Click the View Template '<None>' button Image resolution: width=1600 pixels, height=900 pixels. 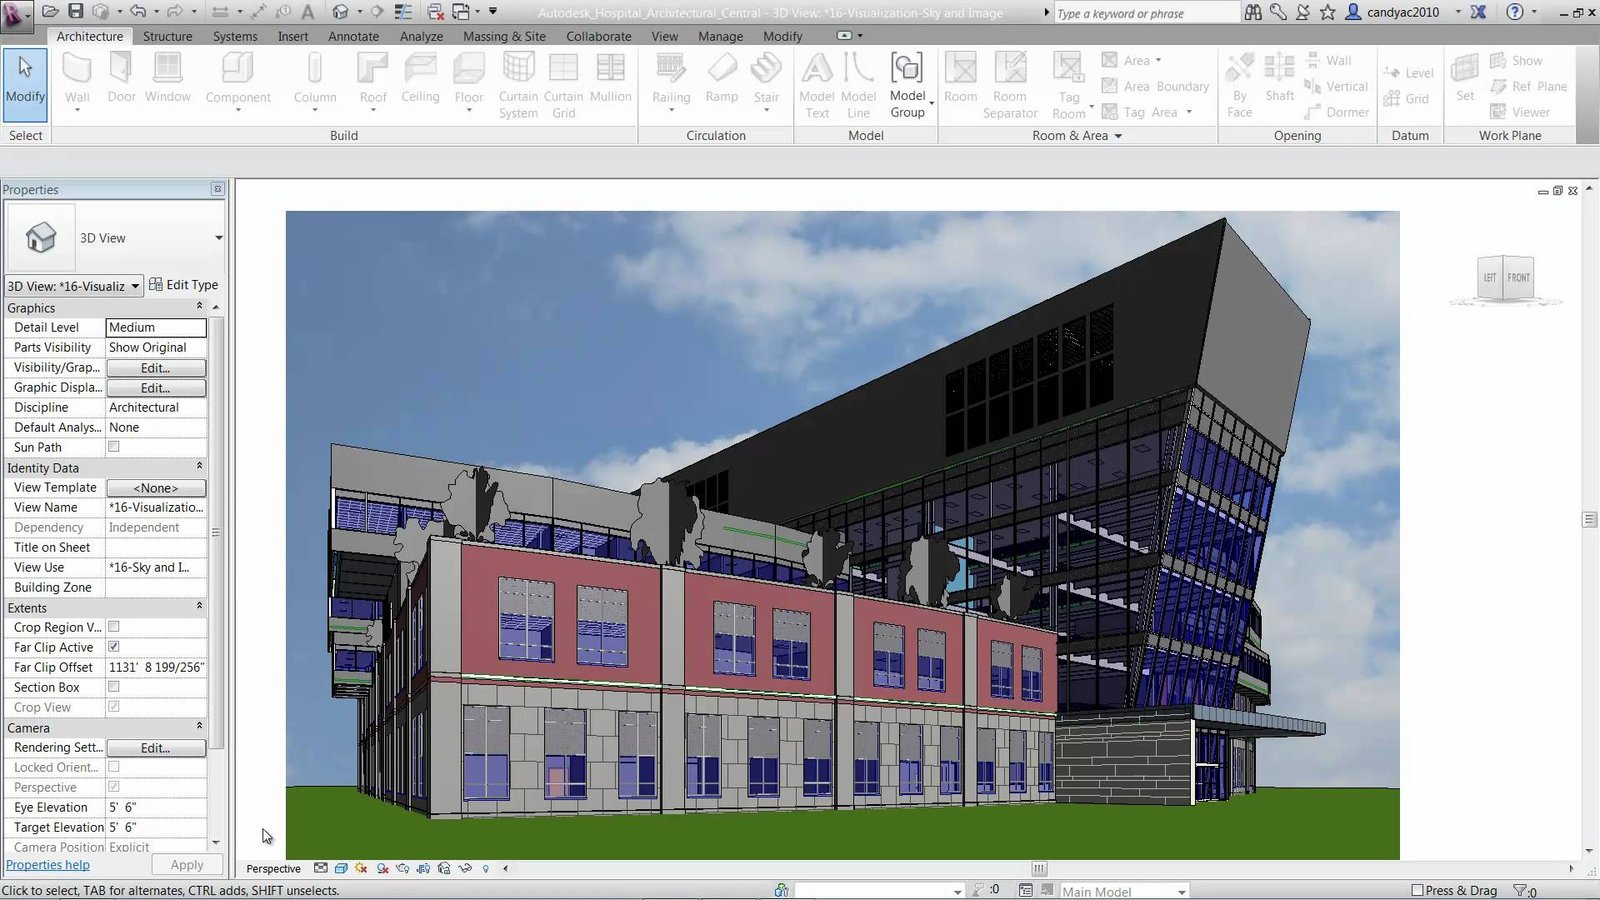(x=156, y=488)
